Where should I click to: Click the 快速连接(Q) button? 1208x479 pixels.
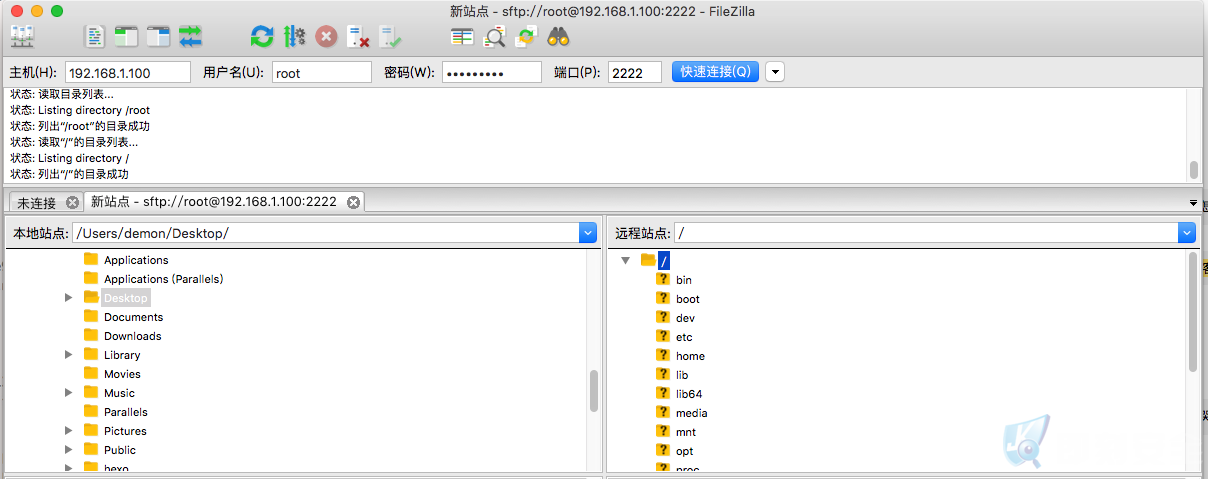[x=715, y=72]
